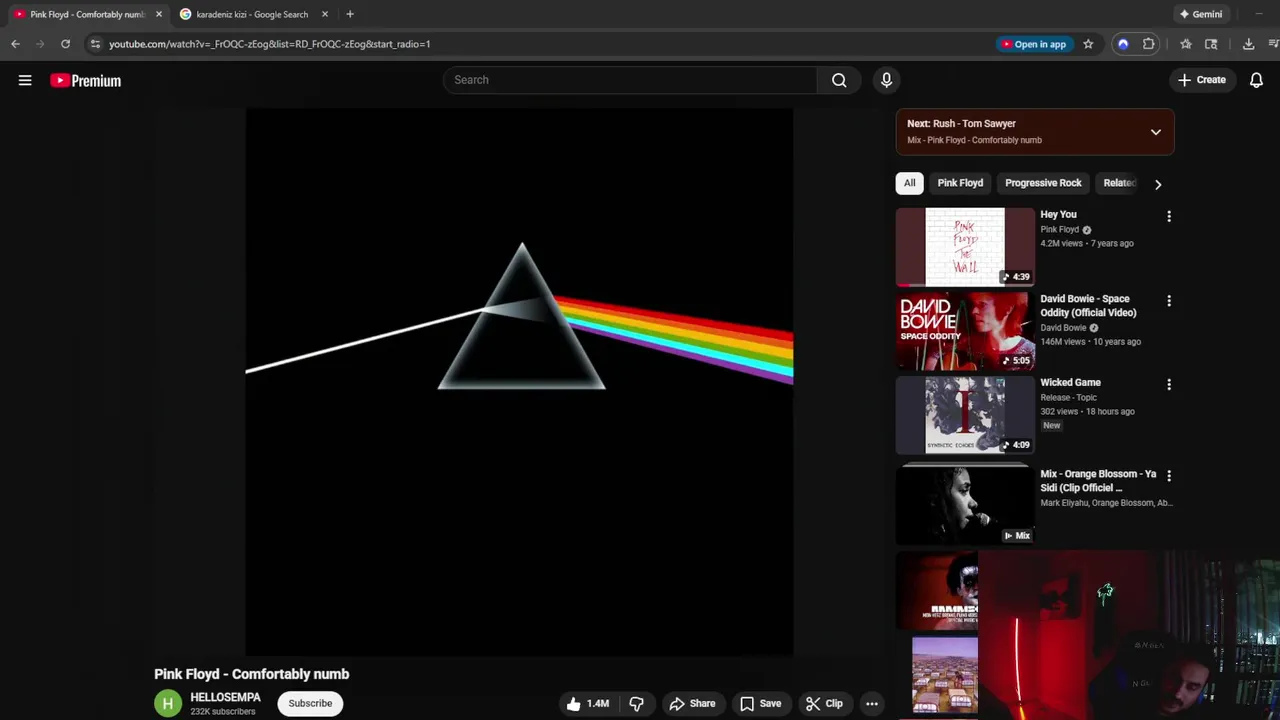Open Pink Floyd channel under Hey You

tap(1059, 229)
